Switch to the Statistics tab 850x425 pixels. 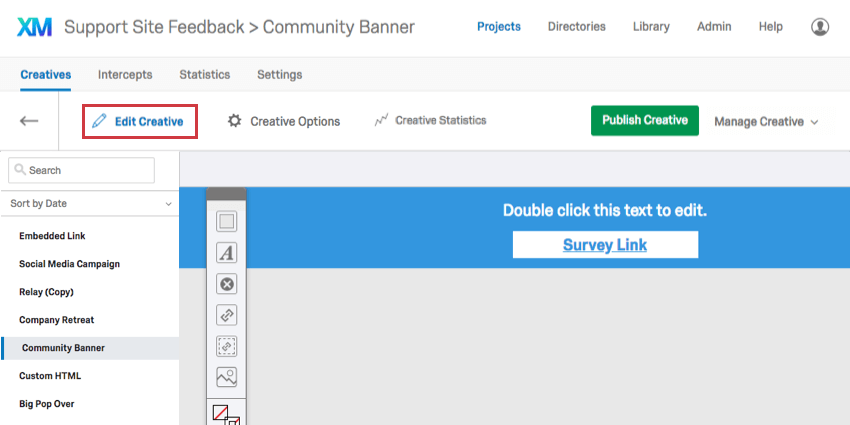(205, 74)
